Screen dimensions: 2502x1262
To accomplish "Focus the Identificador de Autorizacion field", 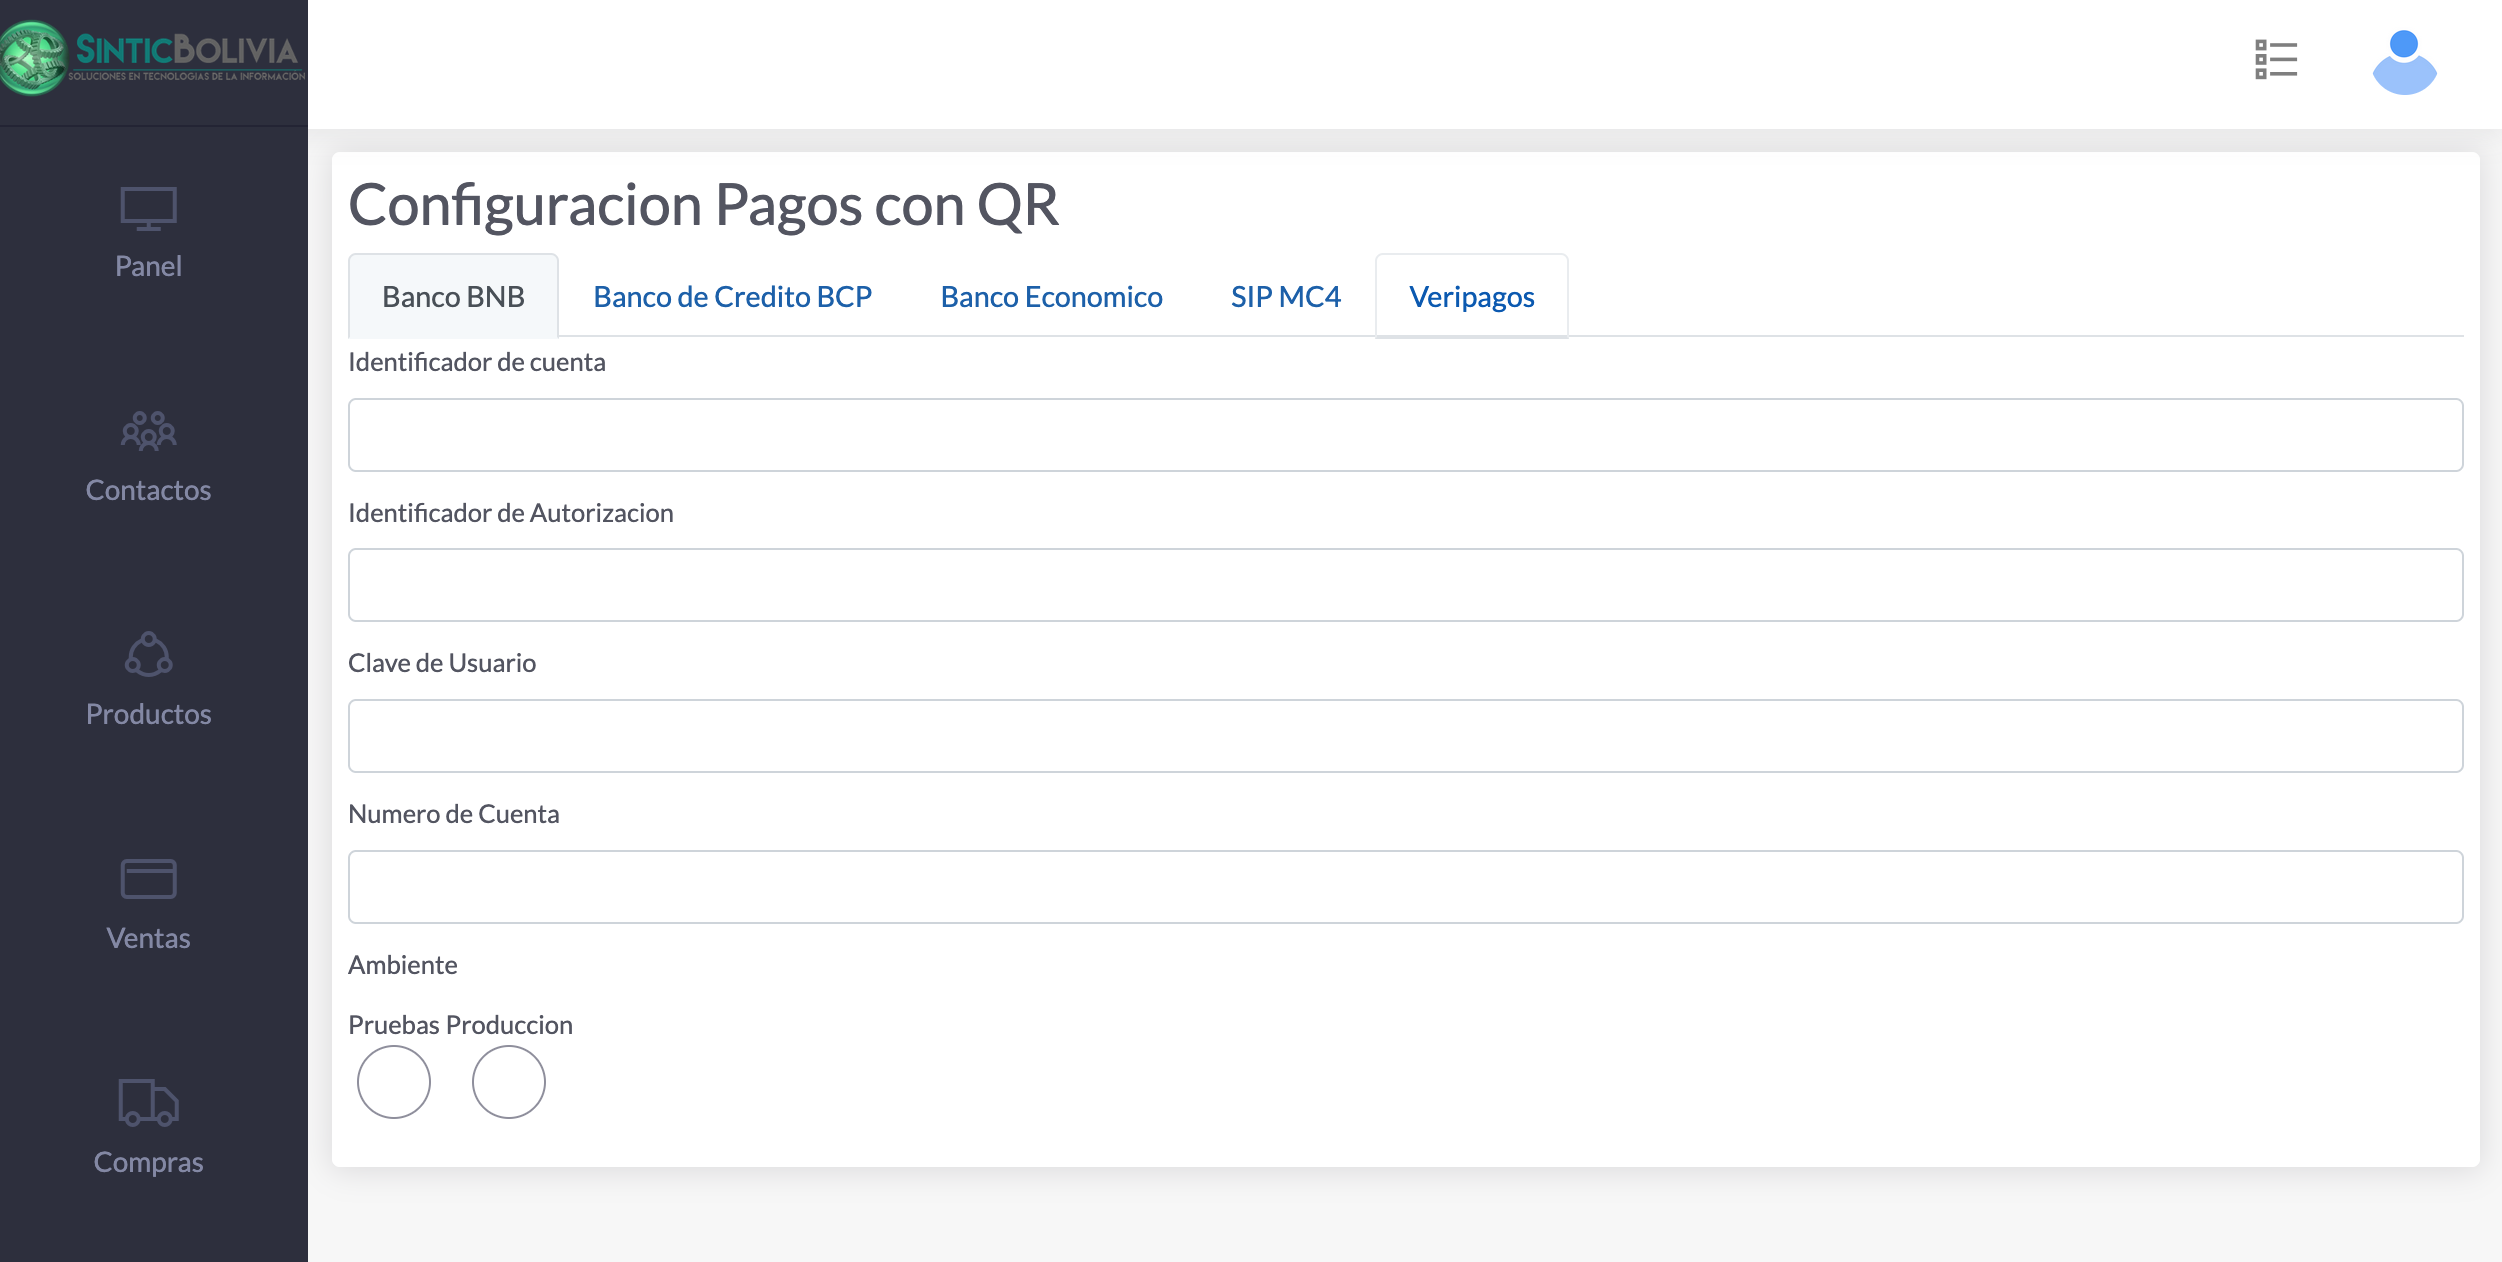I will (x=1405, y=585).
